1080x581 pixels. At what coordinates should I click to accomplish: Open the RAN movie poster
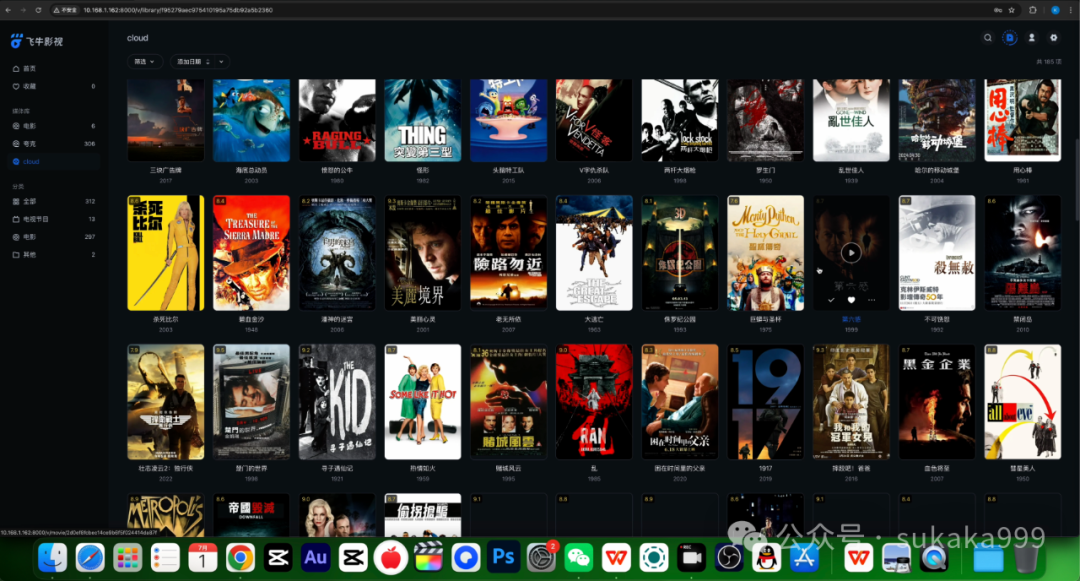coord(594,402)
